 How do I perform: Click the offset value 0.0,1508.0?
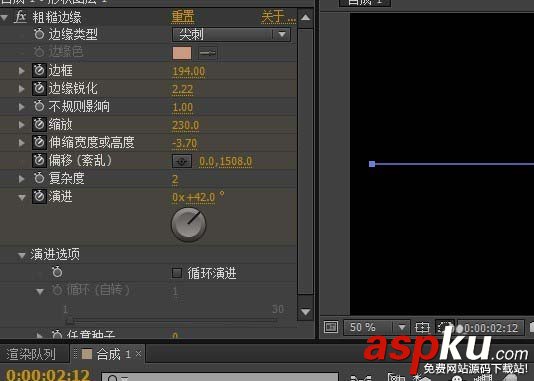click(225, 161)
